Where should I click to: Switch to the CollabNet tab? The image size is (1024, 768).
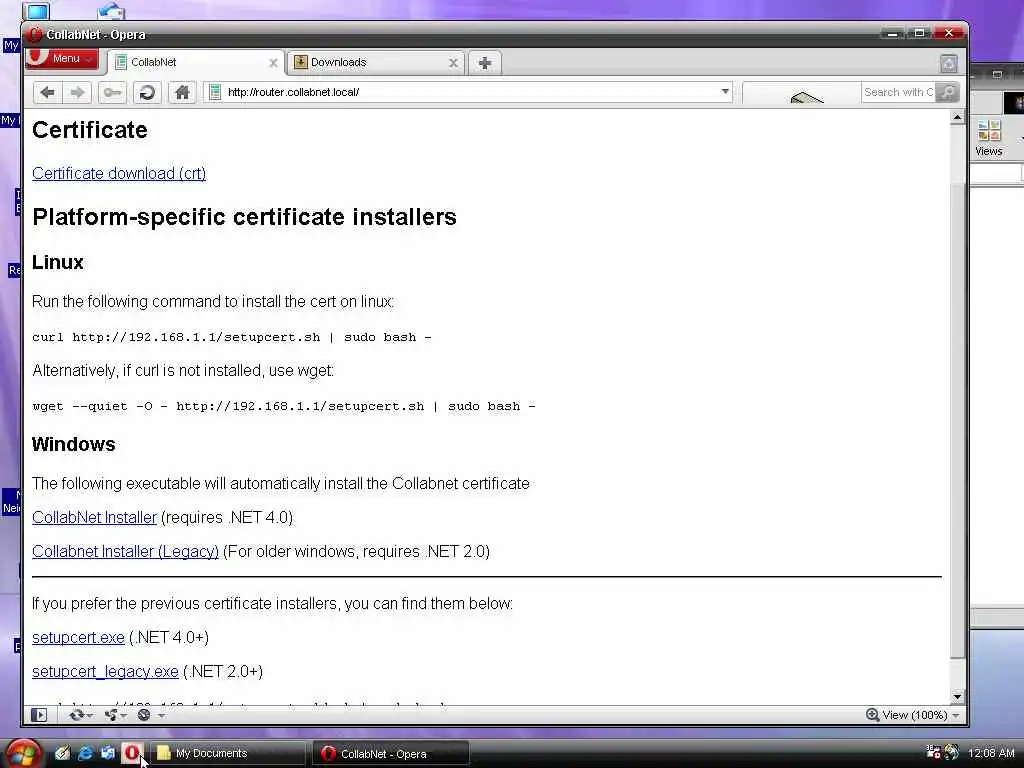coord(193,63)
